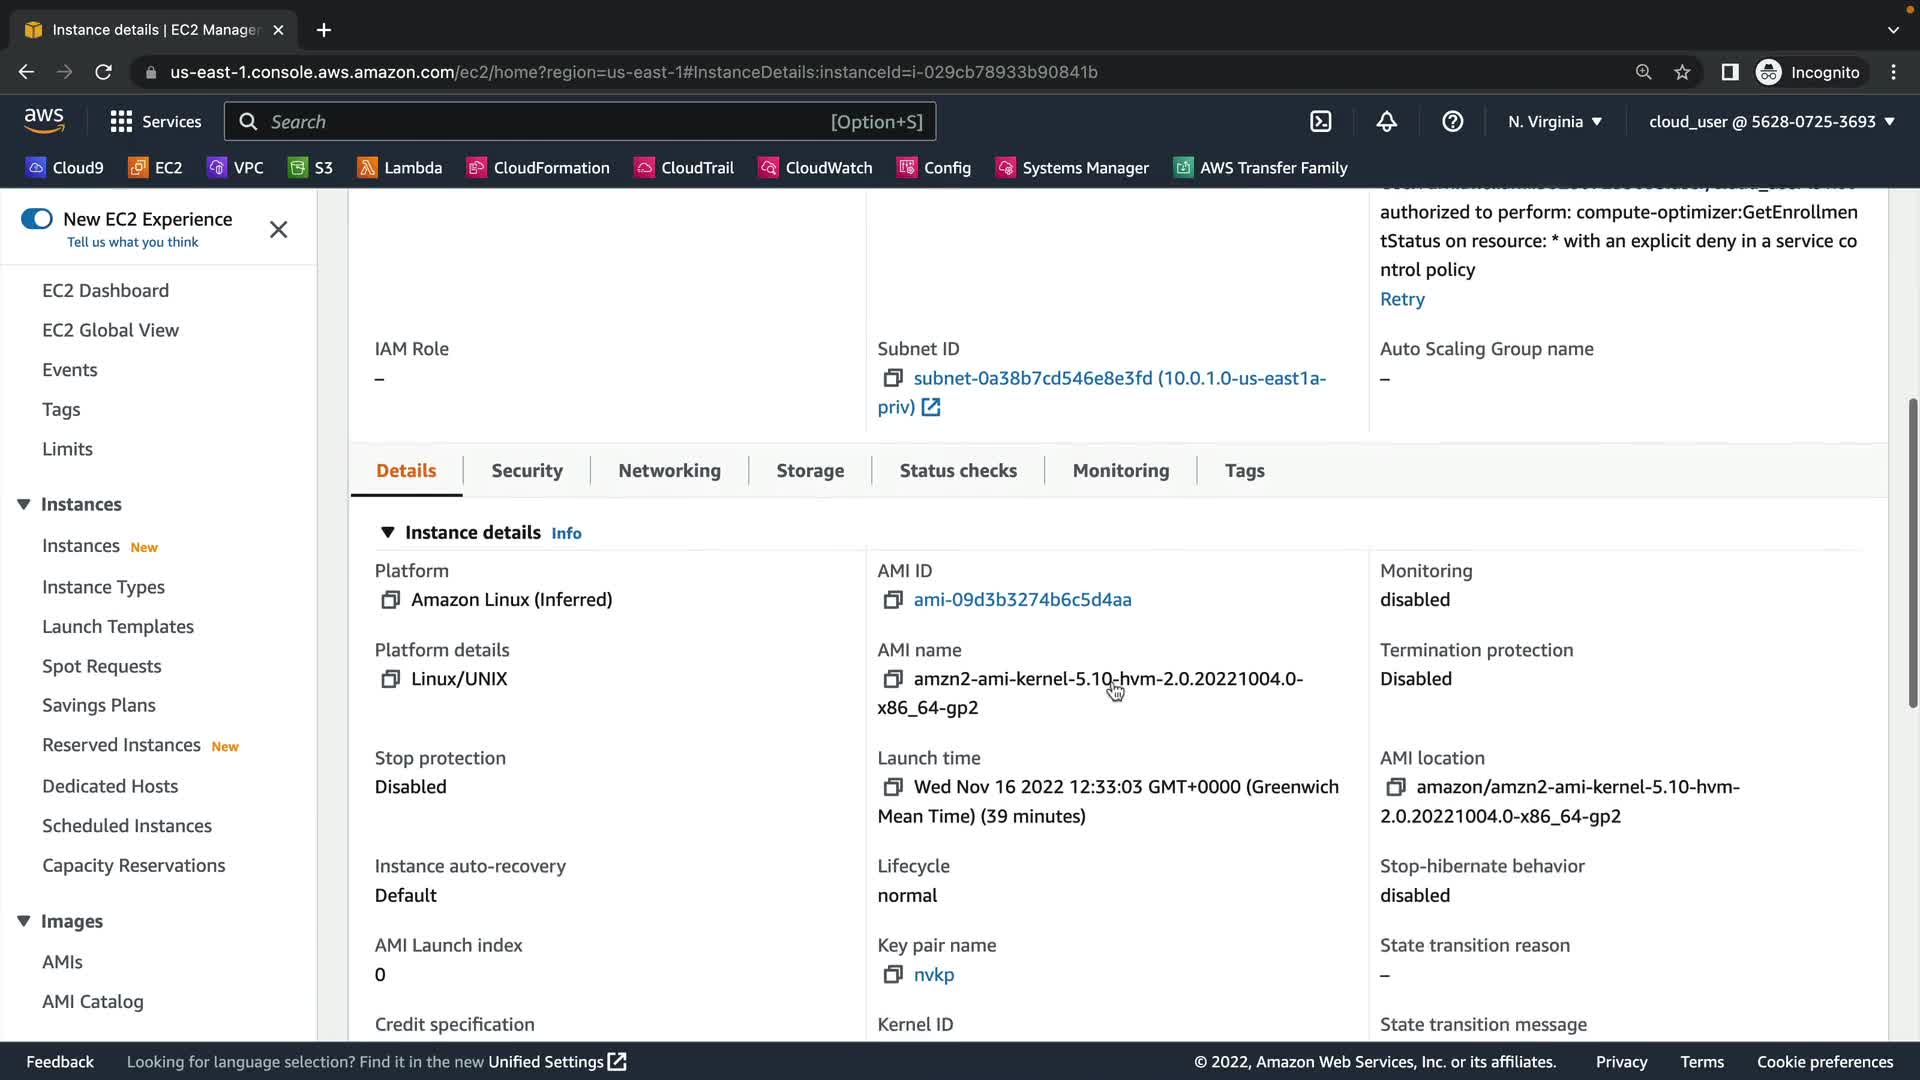Click the AWS console search field

click(580, 122)
